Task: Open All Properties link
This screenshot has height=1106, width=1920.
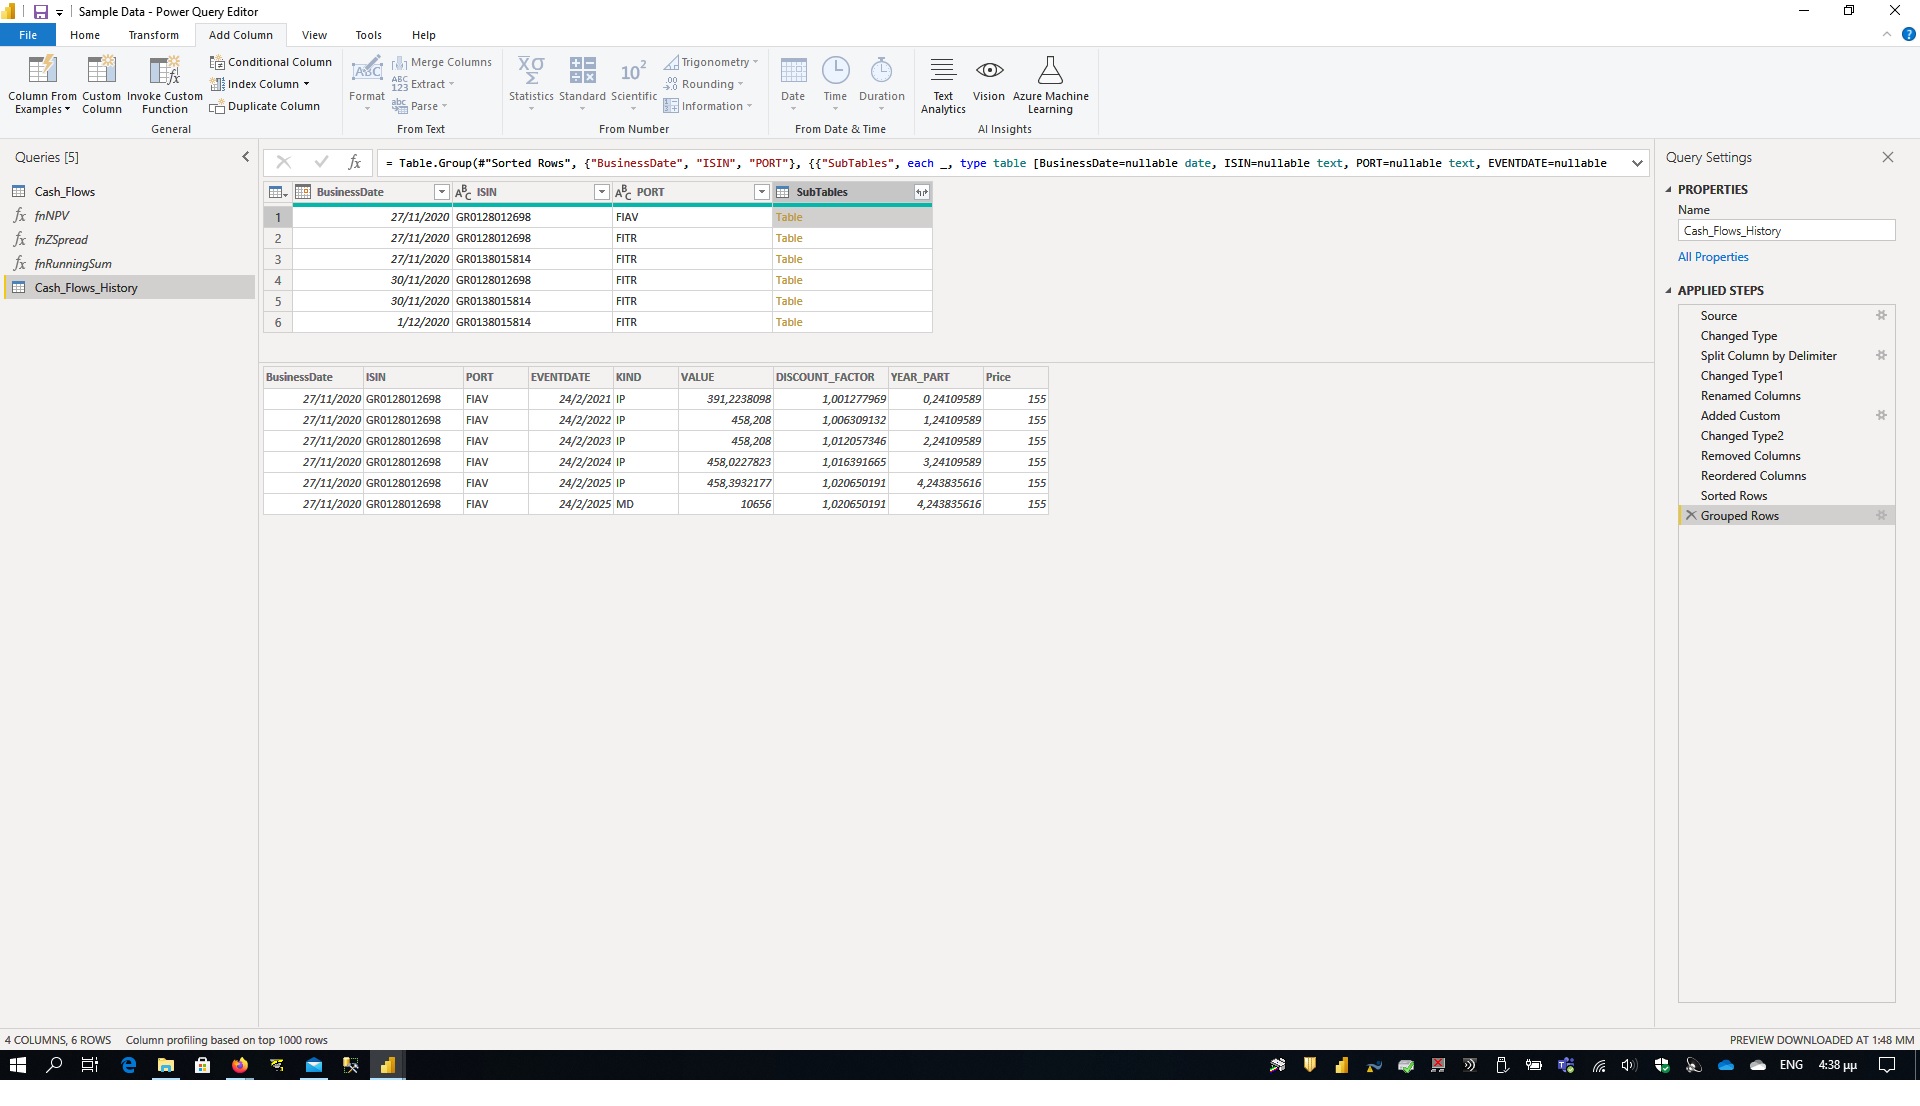Action: [x=1713, y=257]
